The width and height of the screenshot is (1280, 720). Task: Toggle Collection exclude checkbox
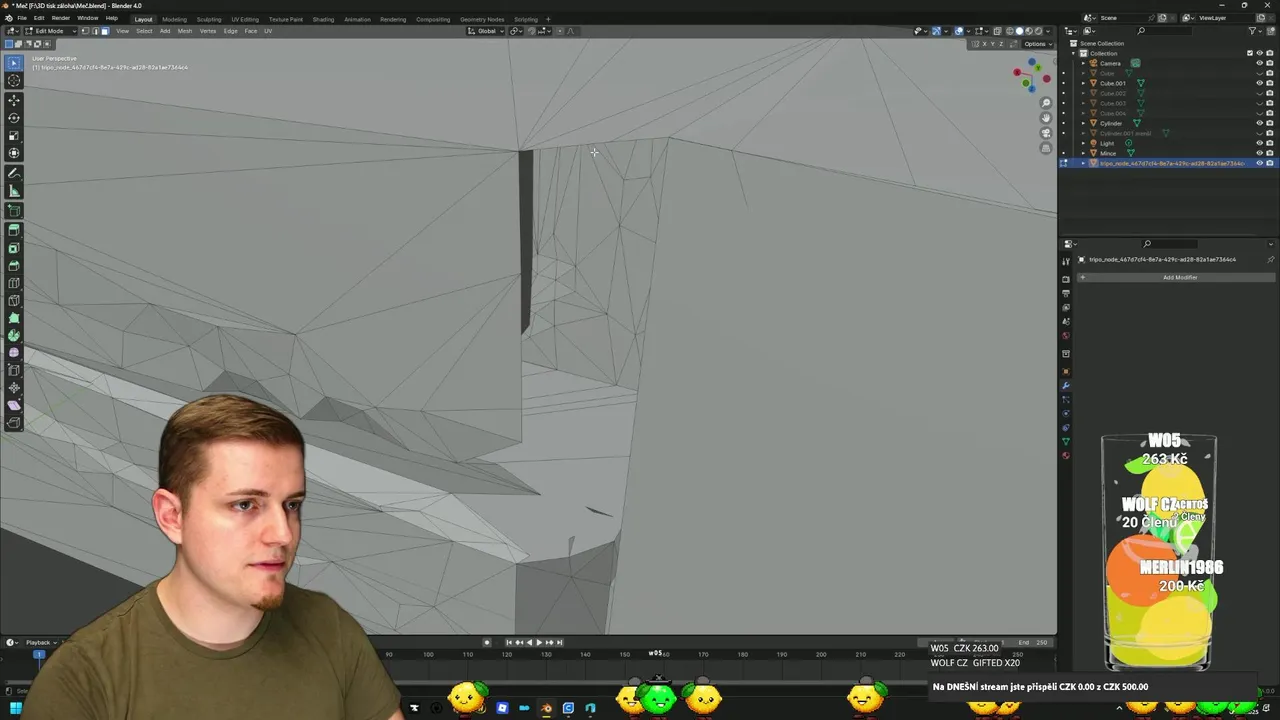coord(1250,53)
